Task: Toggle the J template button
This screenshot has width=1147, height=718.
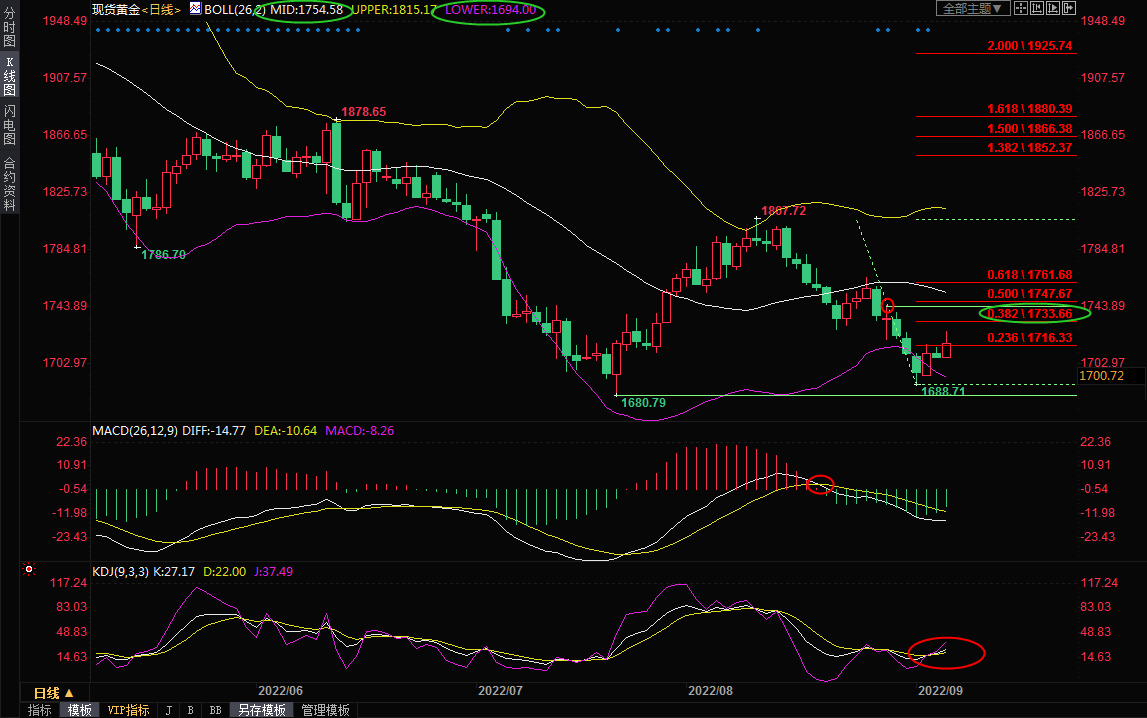Action: pyautogui.click(x=168, y=710)
